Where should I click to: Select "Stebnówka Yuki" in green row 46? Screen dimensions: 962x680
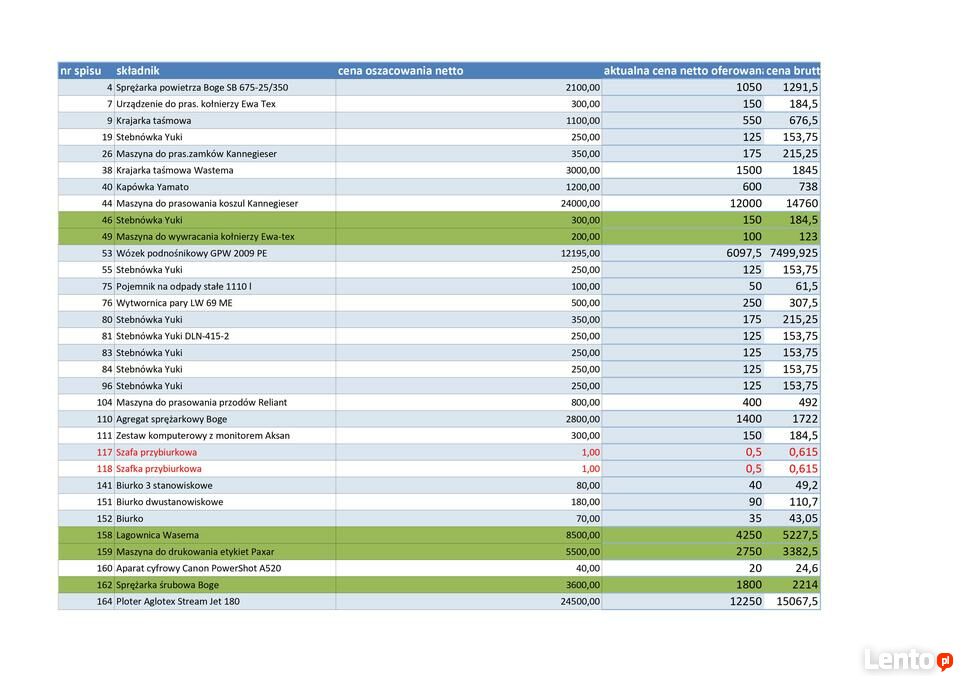pos(149,220)
